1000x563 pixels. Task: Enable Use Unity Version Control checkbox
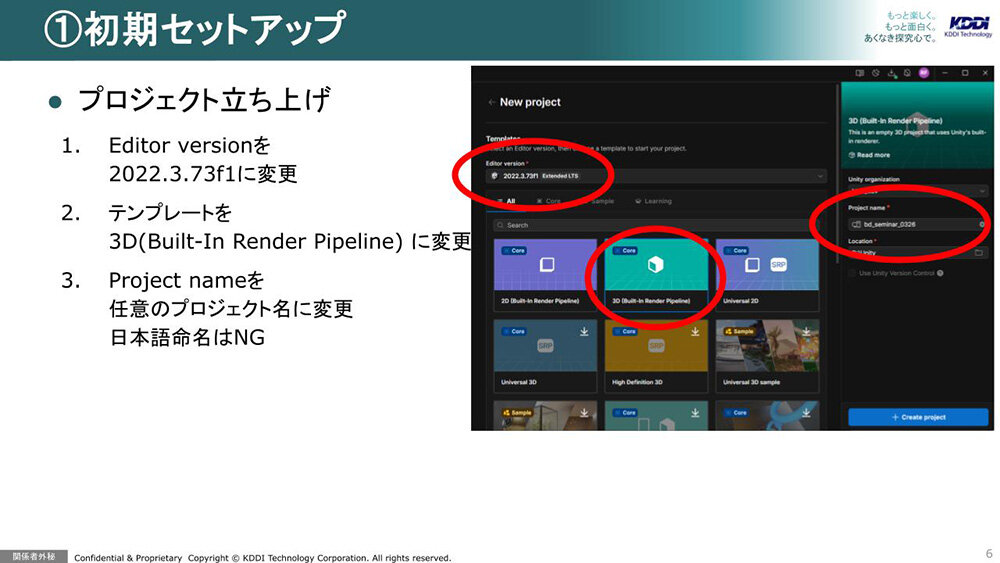tap(853, 272)
